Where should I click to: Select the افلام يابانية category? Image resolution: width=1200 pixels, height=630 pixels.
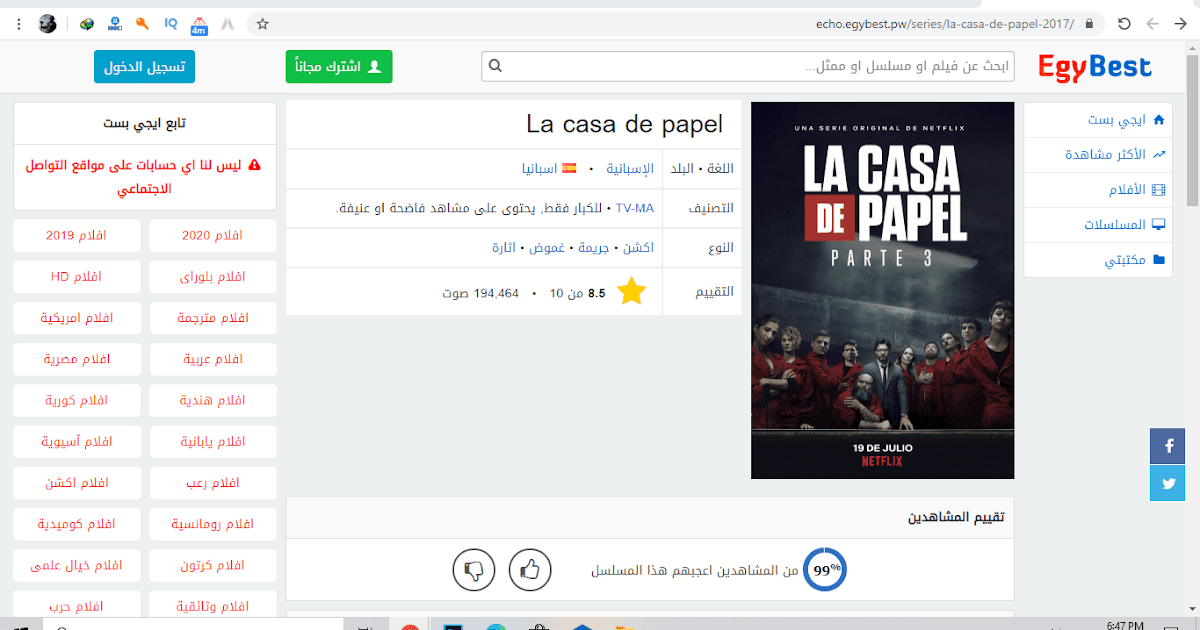tap(213, 442)
